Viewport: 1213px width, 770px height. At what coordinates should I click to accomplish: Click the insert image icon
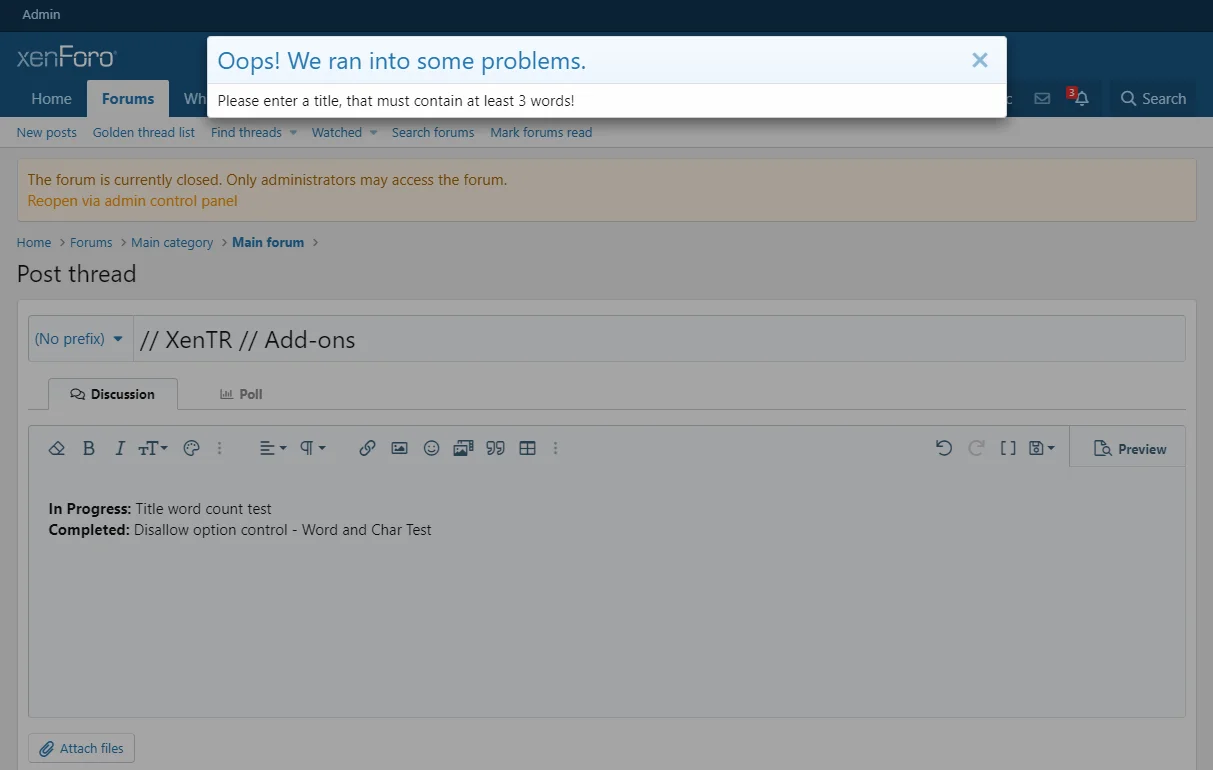[399, 448]
